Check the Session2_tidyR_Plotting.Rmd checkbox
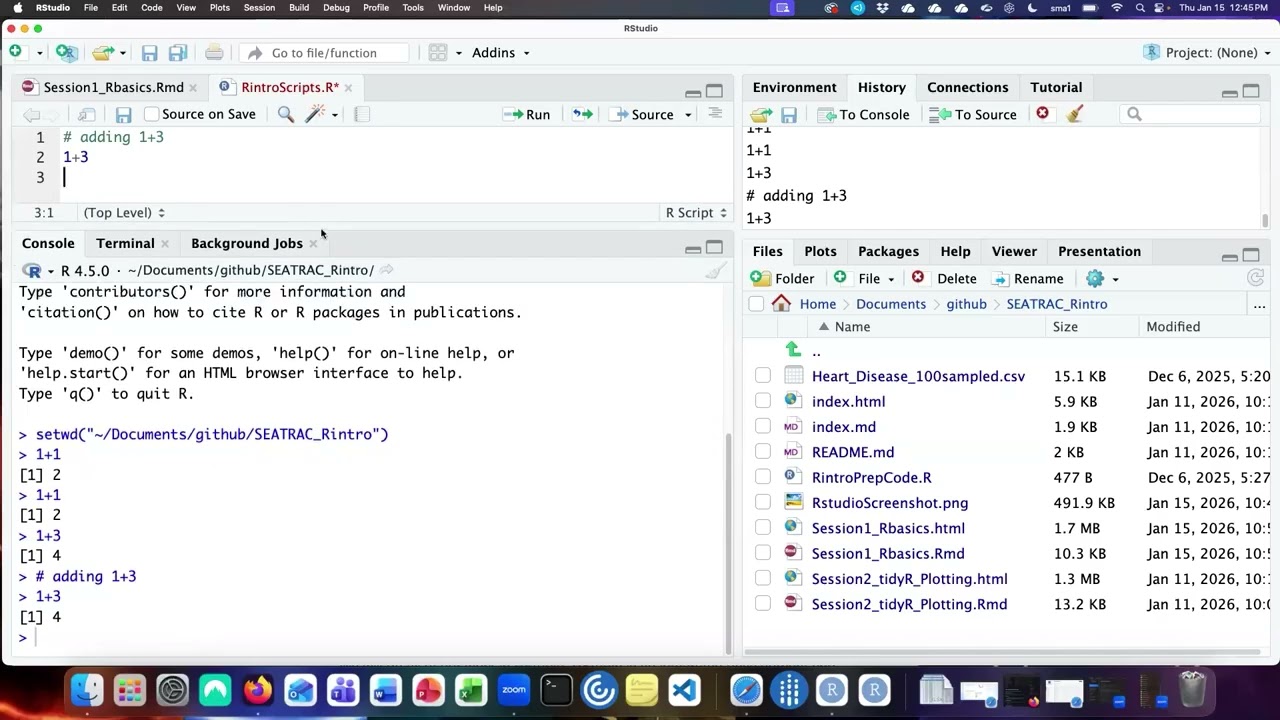 click(x=763, y=604)
